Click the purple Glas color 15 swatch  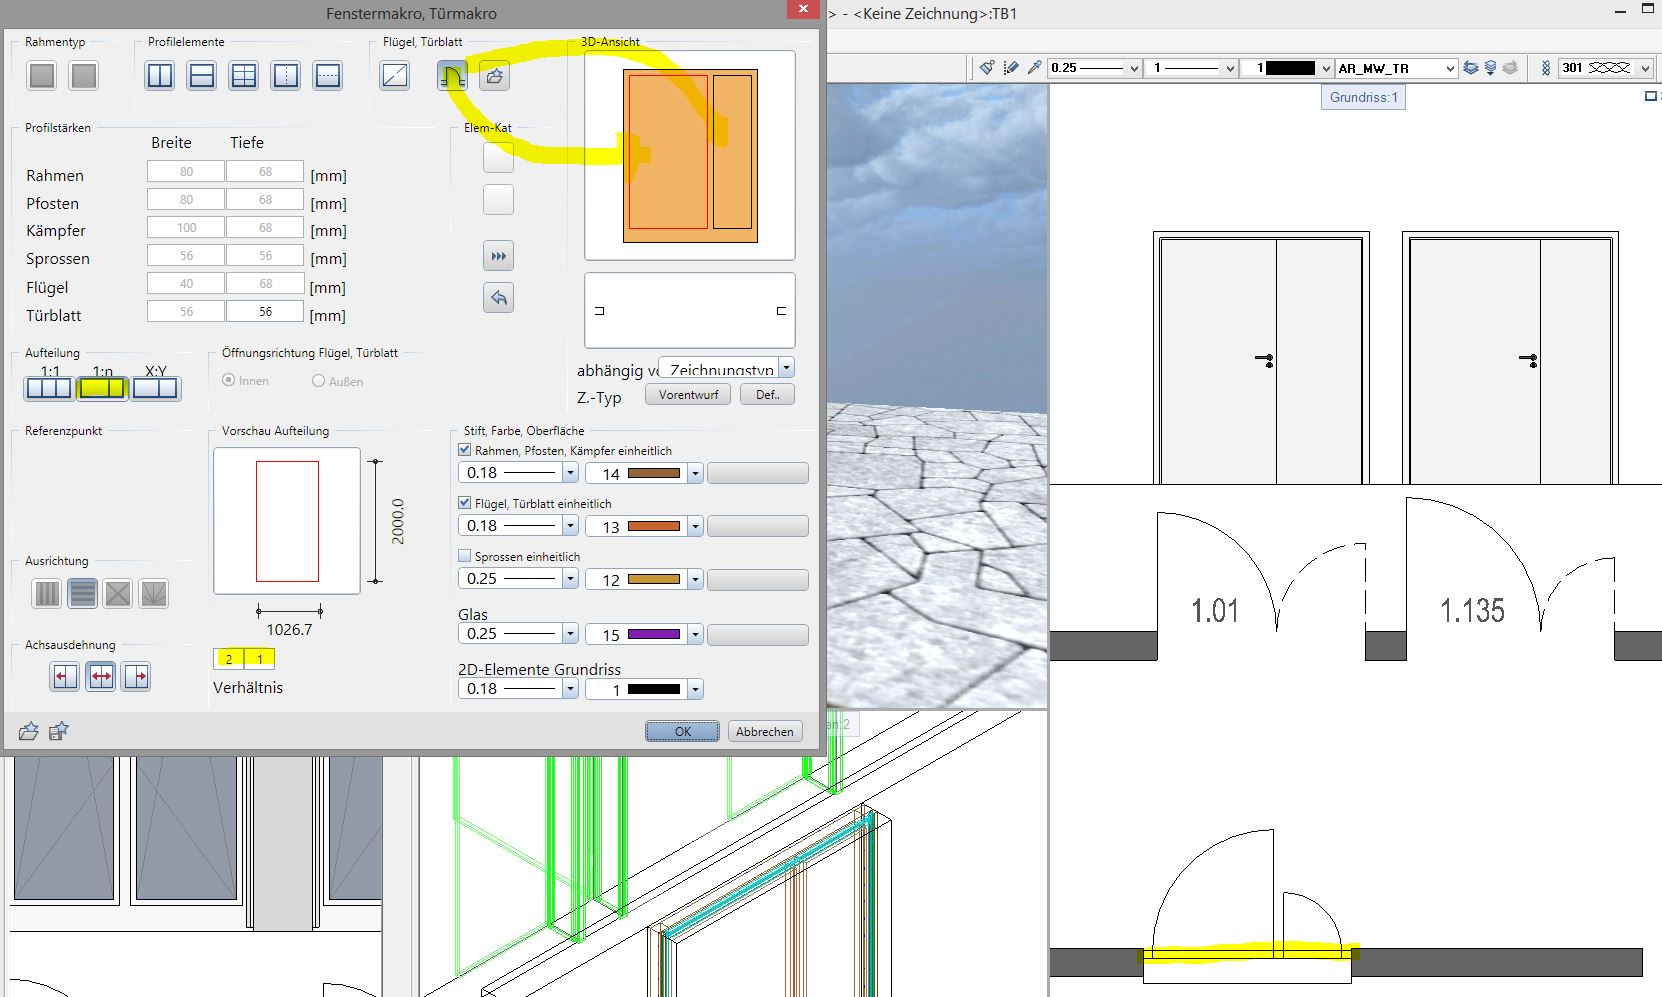point(654,634)
